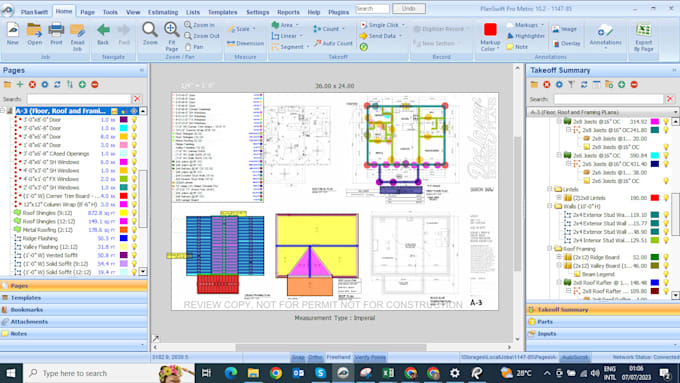Open the Segment tool dropdown
The image size is (680, 383).
click(x=308, y=47)
